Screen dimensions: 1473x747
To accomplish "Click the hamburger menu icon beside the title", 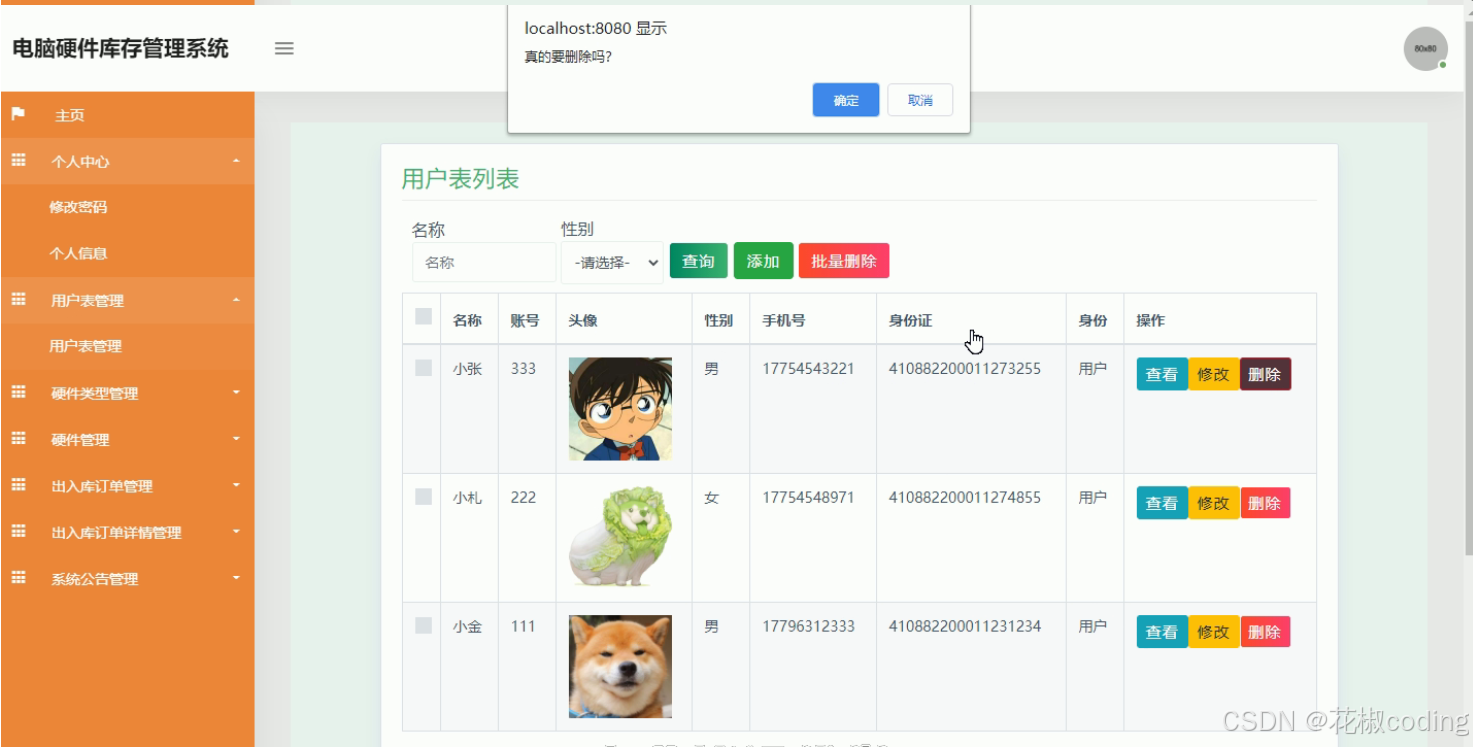I will (x=284, y=48).
